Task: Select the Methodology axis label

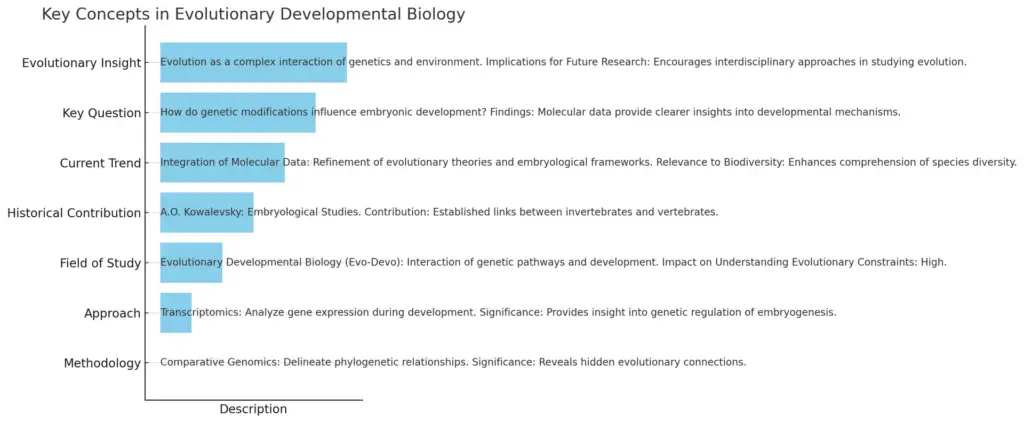Action: [102, 364]
